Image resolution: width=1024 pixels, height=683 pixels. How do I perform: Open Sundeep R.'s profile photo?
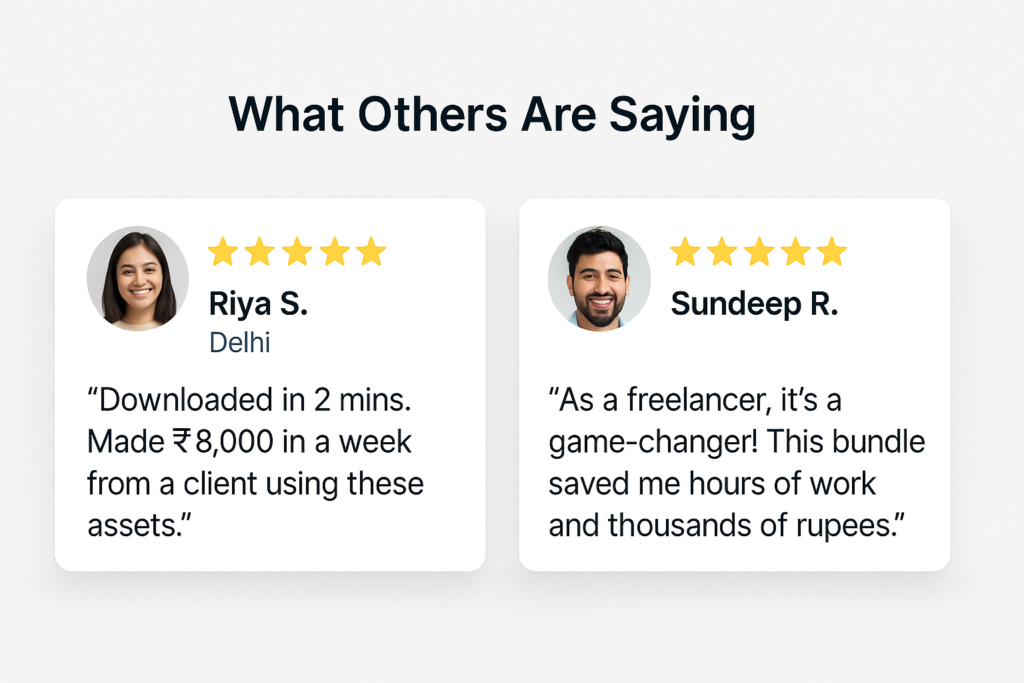599,278
